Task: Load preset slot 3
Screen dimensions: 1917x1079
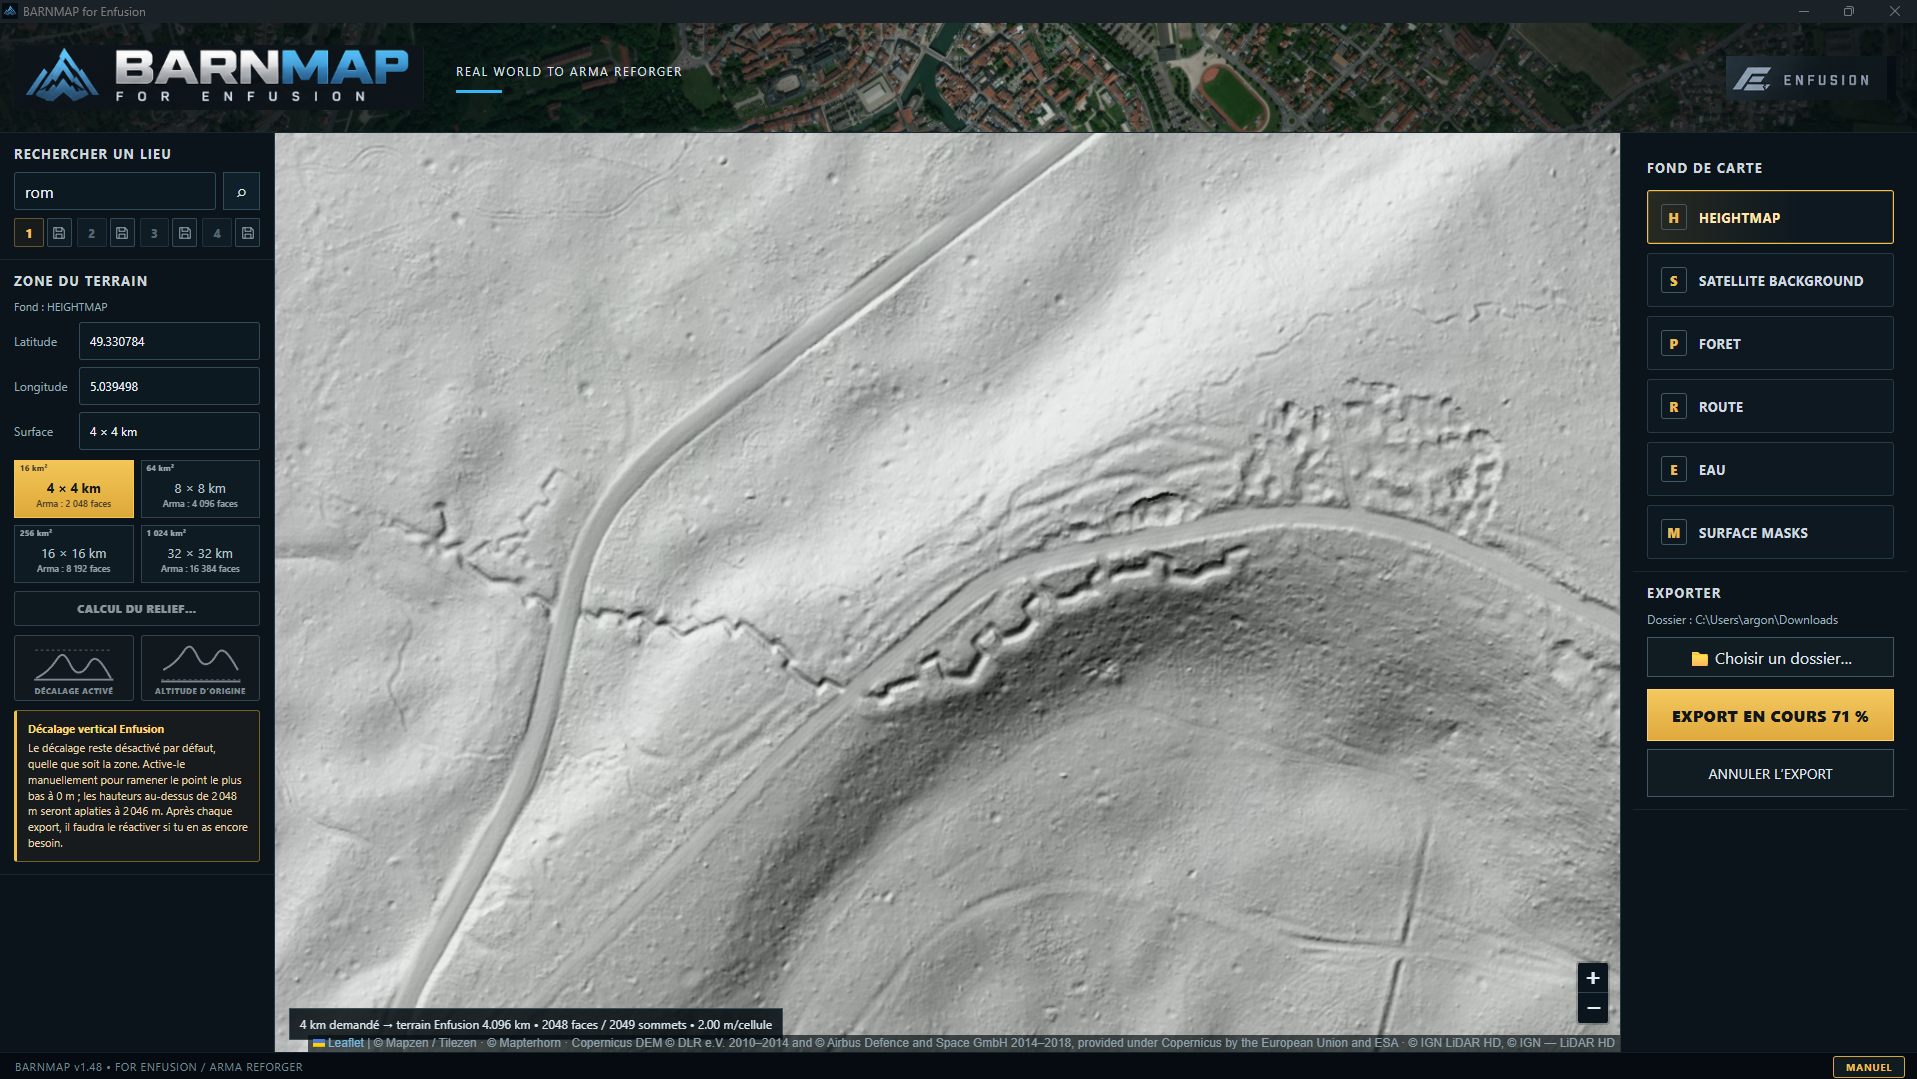Action: tap(154, 233)
